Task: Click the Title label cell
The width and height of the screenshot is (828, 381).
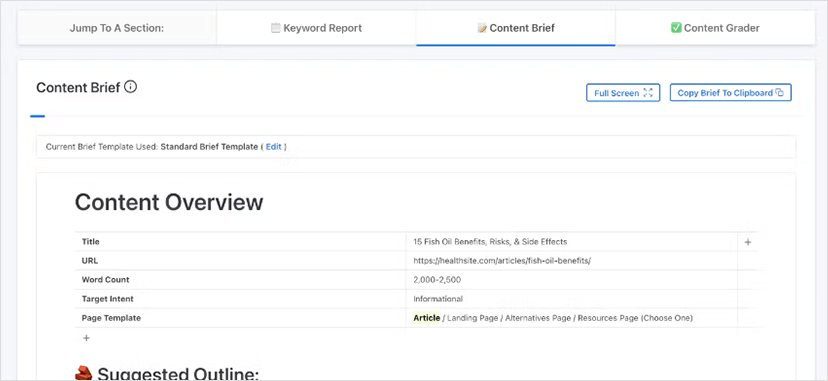Action: 240,242
